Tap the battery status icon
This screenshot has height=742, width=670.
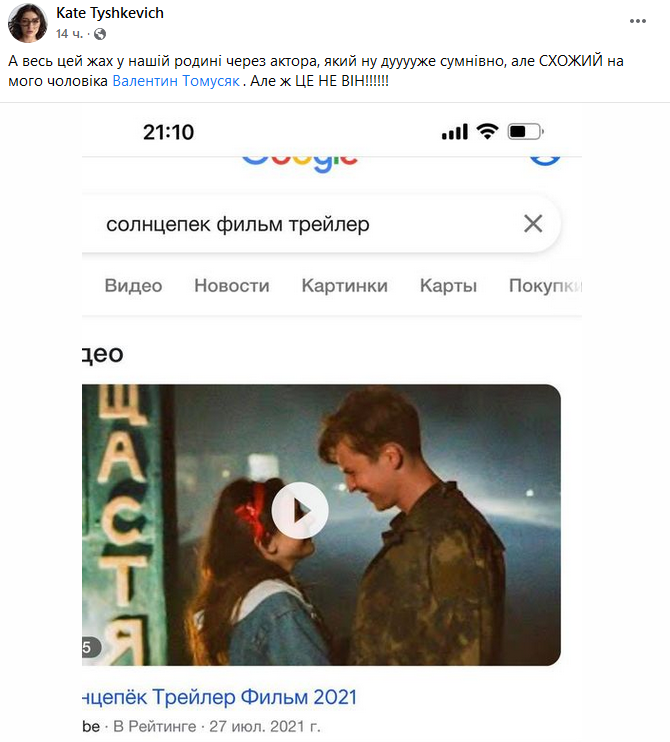coord(525,132)
